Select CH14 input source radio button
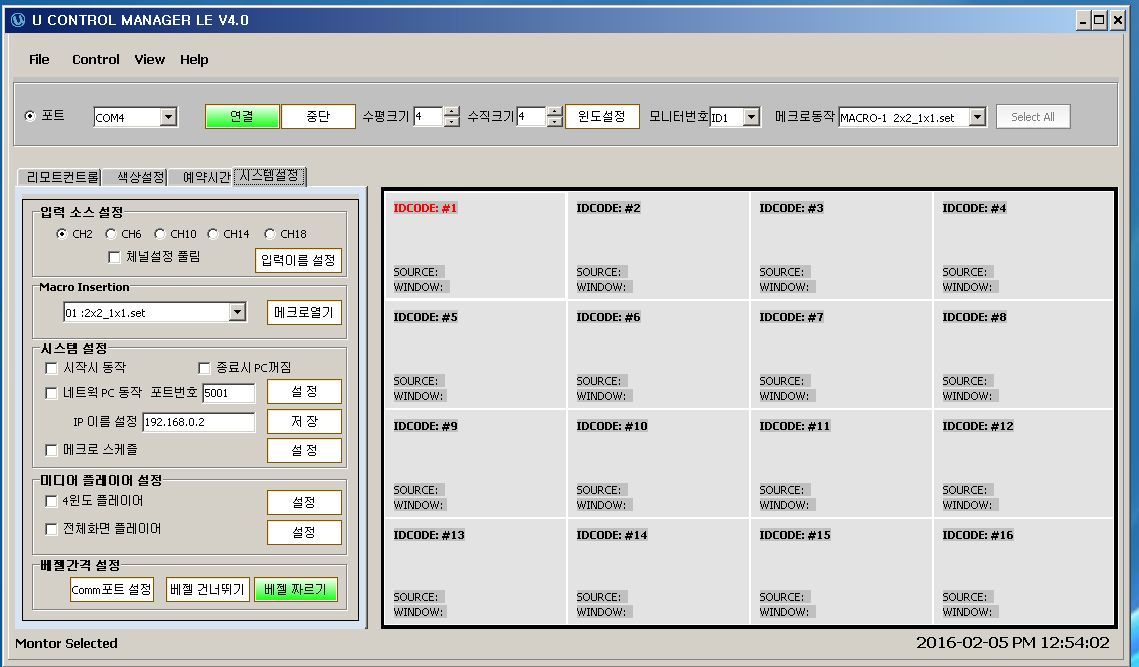Screen dimensions: 1139x667 pyautogui.click(x=213, y=234)
